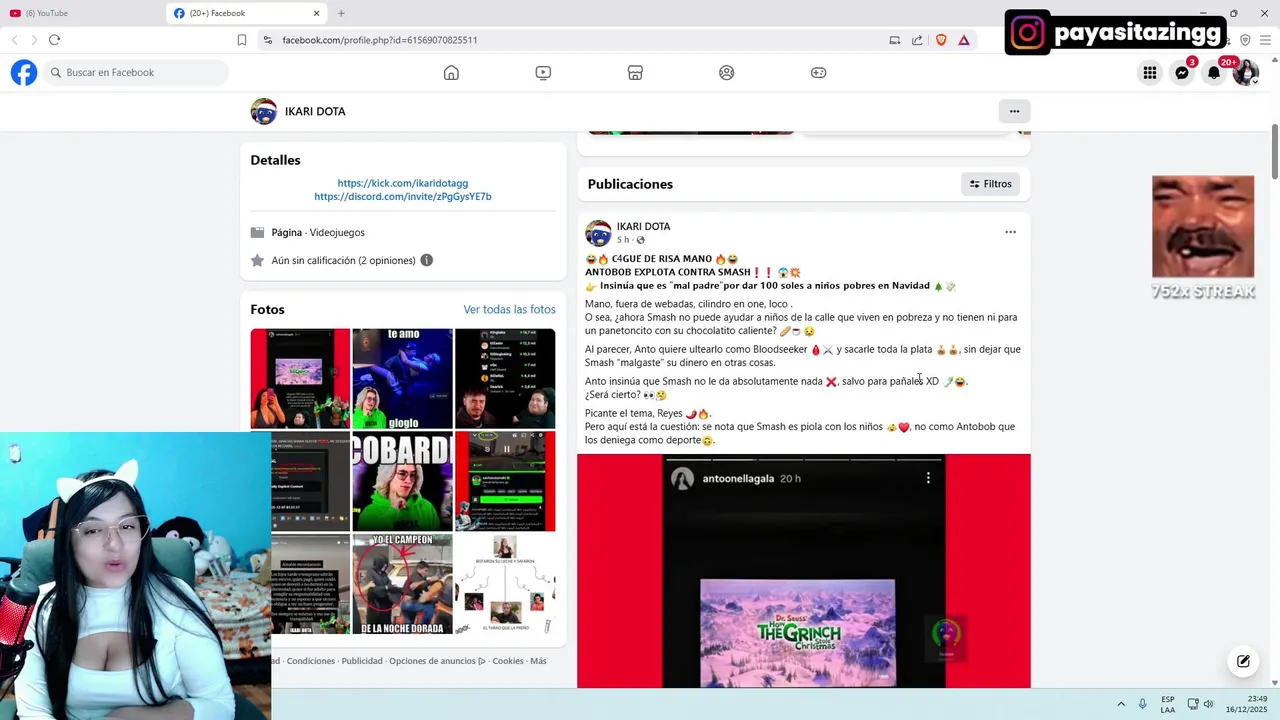This screenshot has height=720, width=1280.
Task: Open ESP LAA language switcher
Action: coord(1168,704)
